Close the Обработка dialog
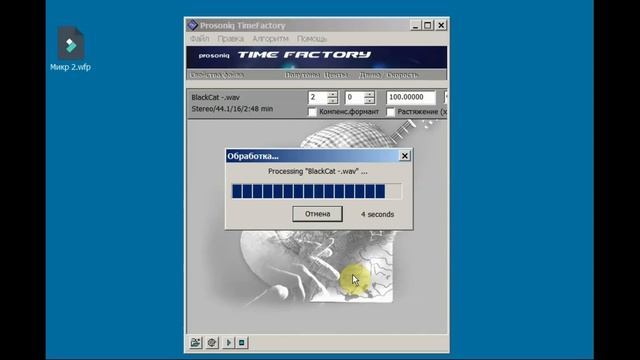 coord(404,156)
